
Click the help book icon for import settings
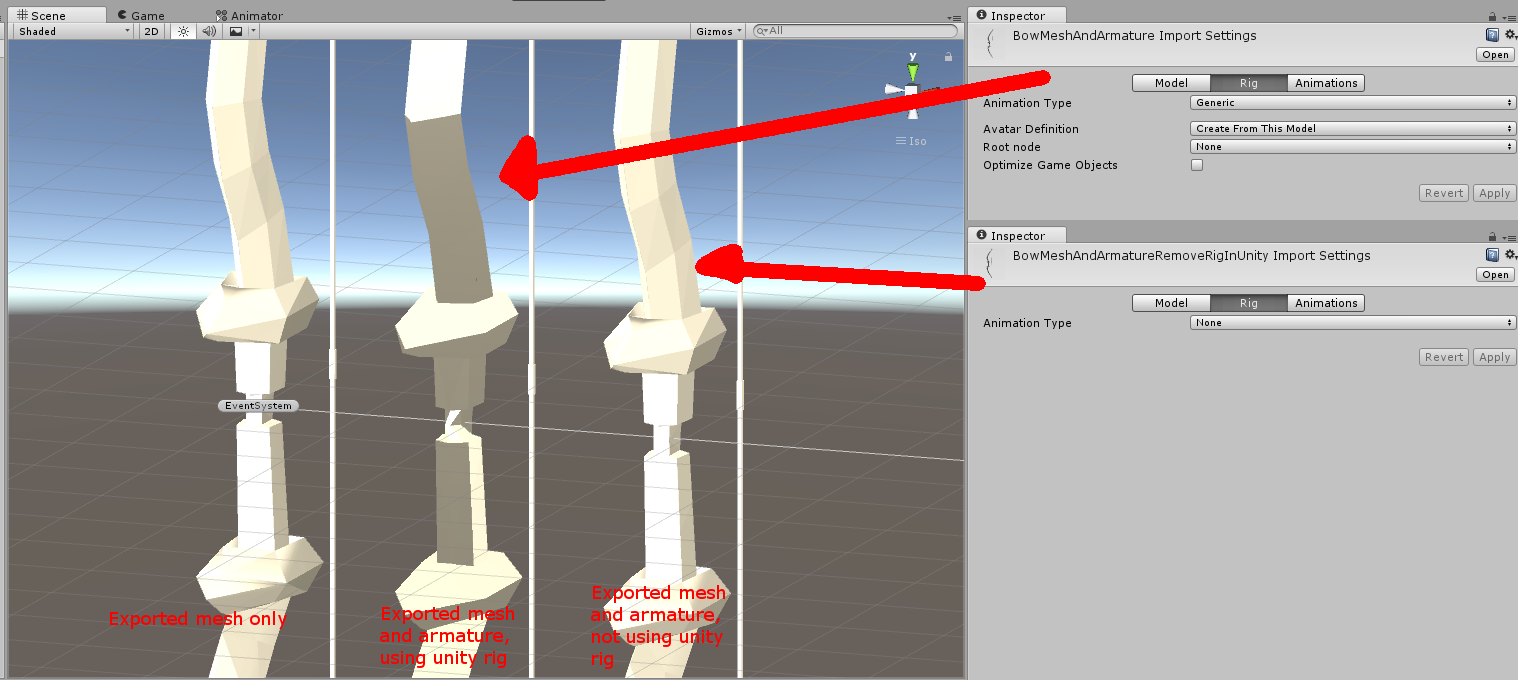1491,34
